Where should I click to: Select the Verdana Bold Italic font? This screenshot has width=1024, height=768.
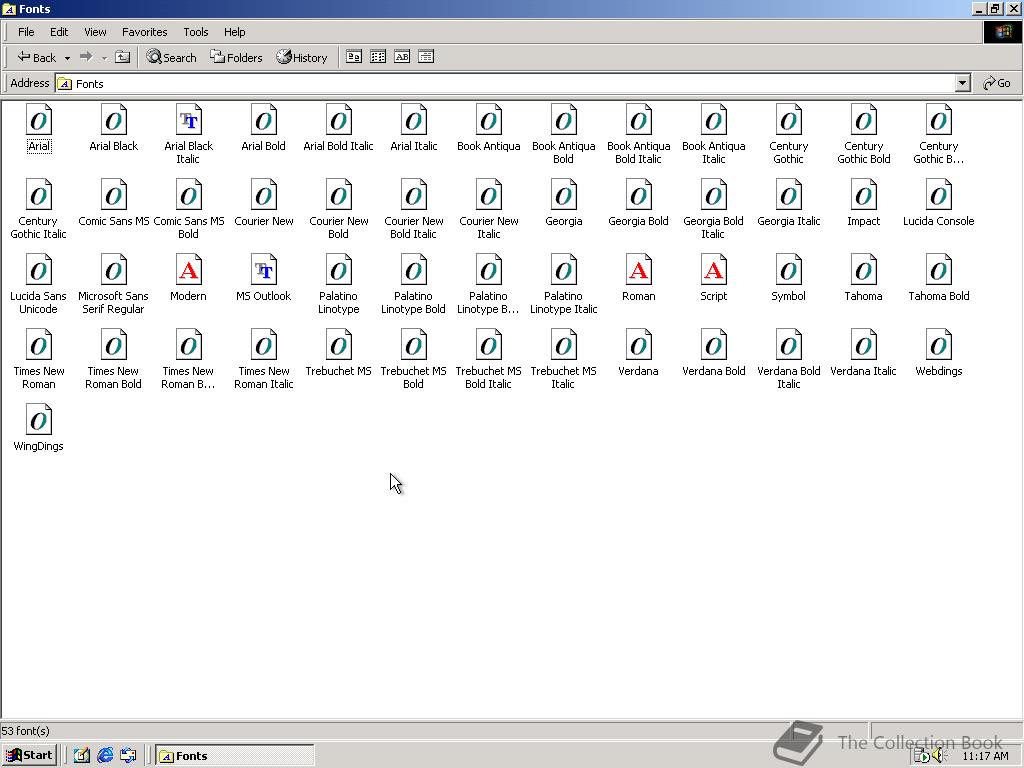[788, 360]
